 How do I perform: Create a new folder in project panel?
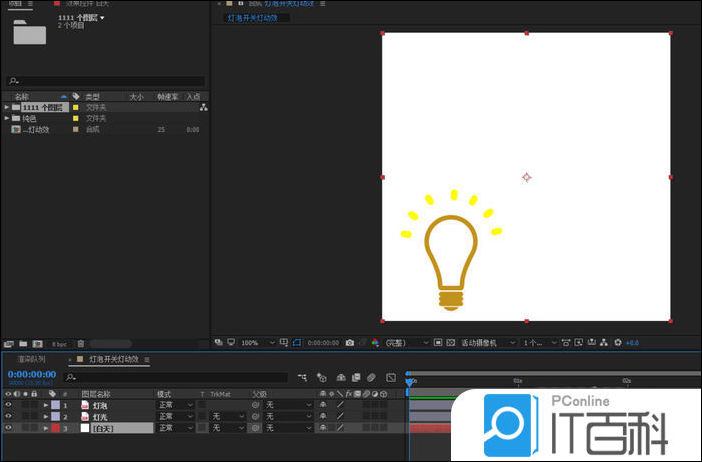click(x=23, y=344)
